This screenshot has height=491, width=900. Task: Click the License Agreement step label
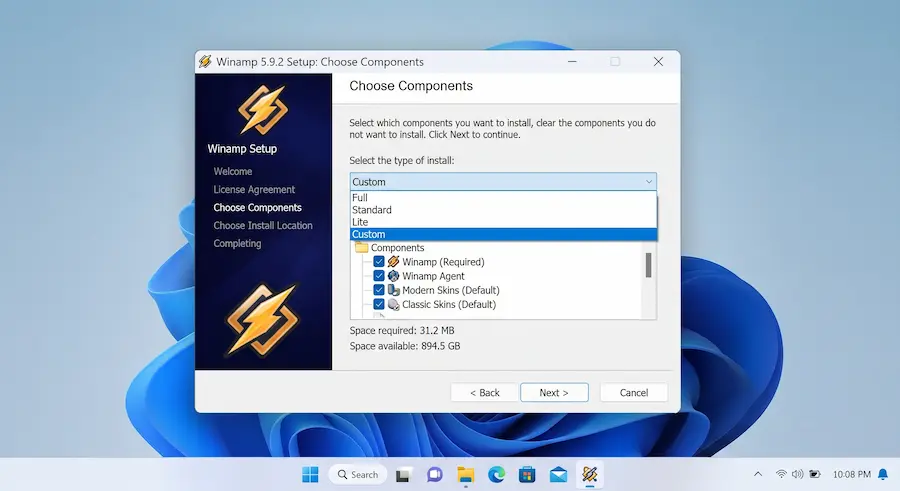[254, 190]
